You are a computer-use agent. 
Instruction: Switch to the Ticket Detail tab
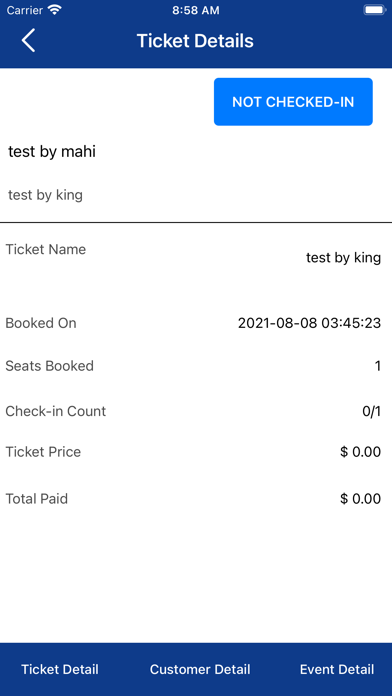pyautogui.click(x=60, y=669)
